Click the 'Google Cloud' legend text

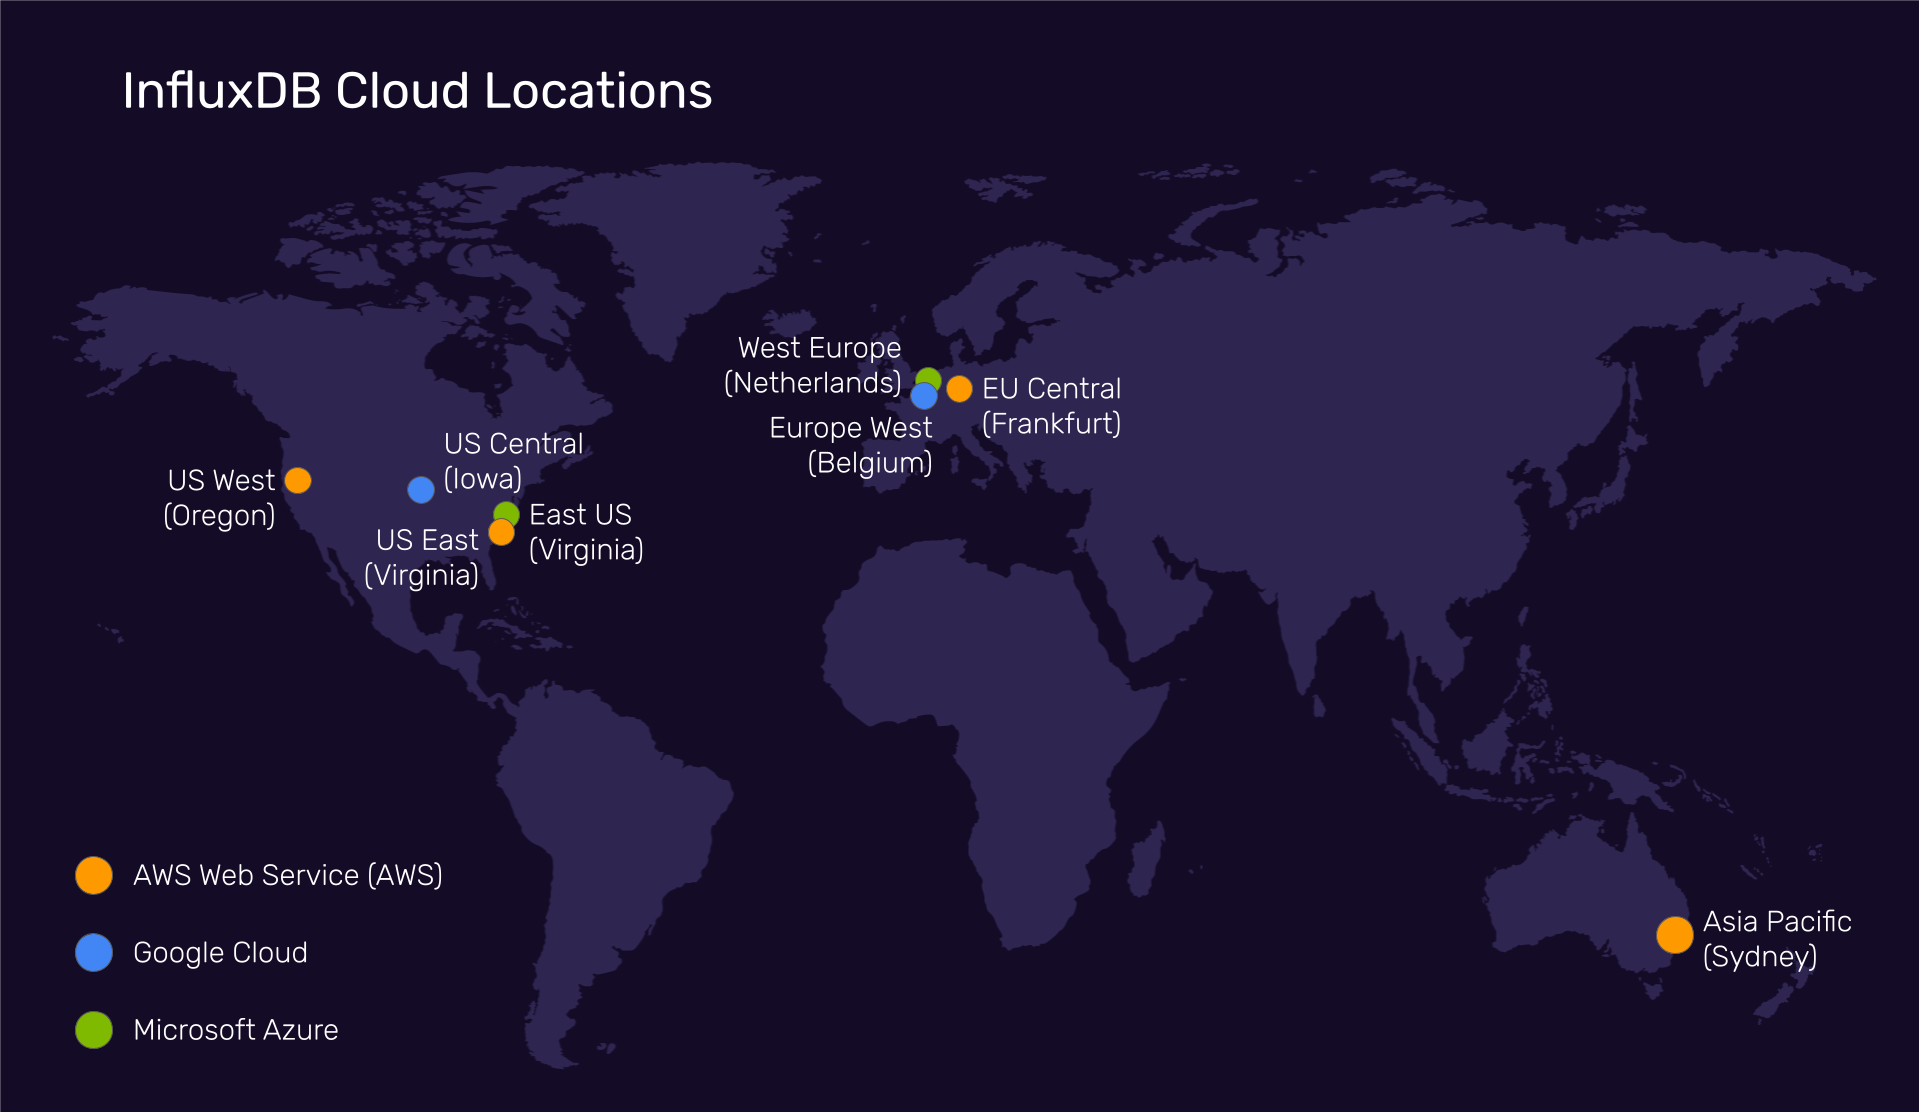tap(220, 953)
